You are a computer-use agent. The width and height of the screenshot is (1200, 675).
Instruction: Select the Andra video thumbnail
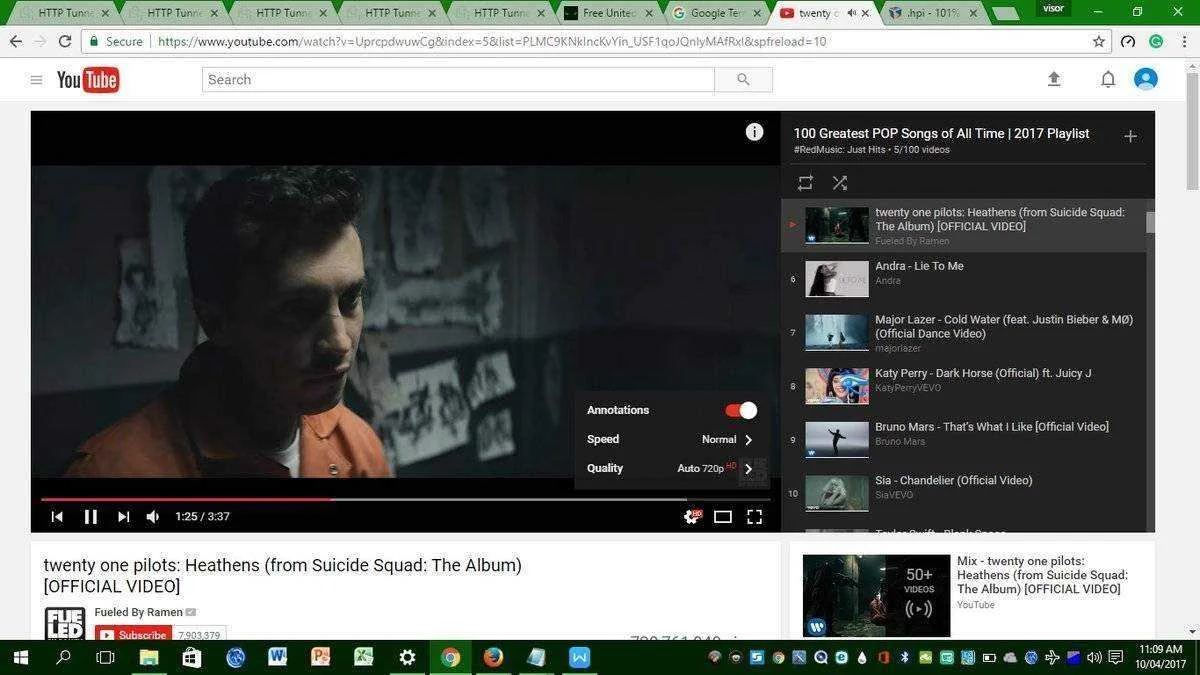click(837, 279)
